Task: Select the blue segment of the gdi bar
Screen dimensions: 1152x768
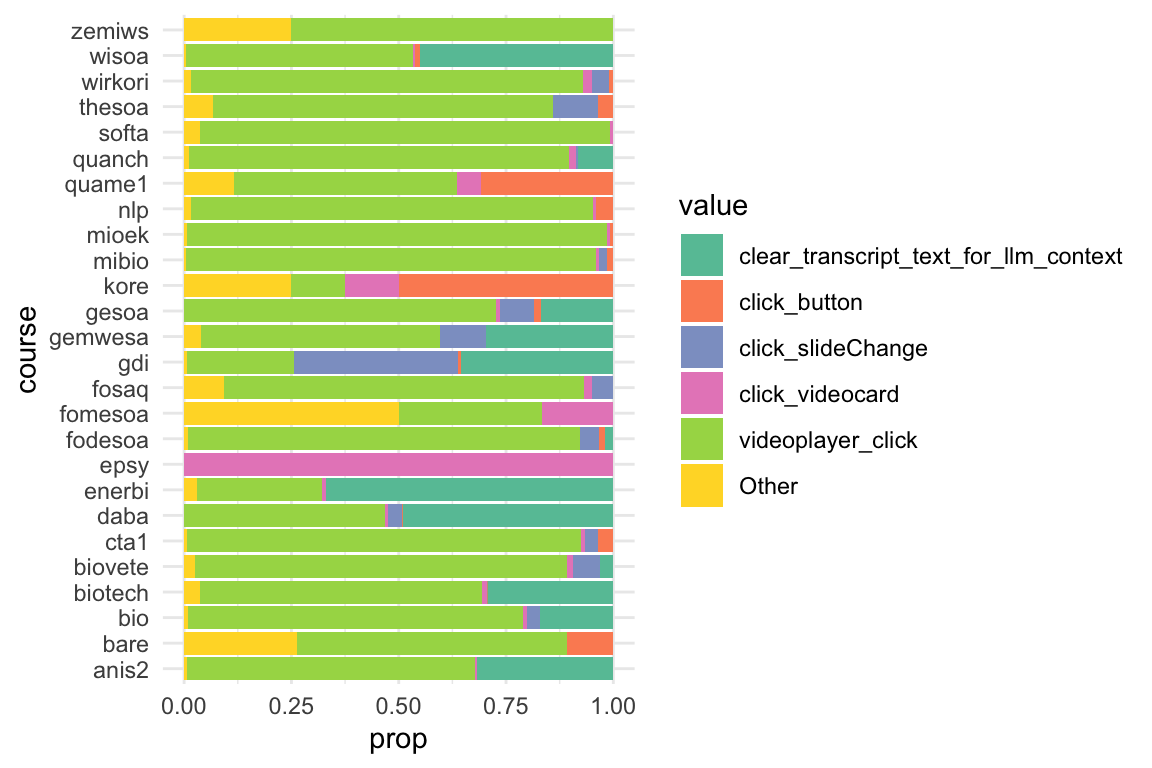Action: click(x=375, y=362)
